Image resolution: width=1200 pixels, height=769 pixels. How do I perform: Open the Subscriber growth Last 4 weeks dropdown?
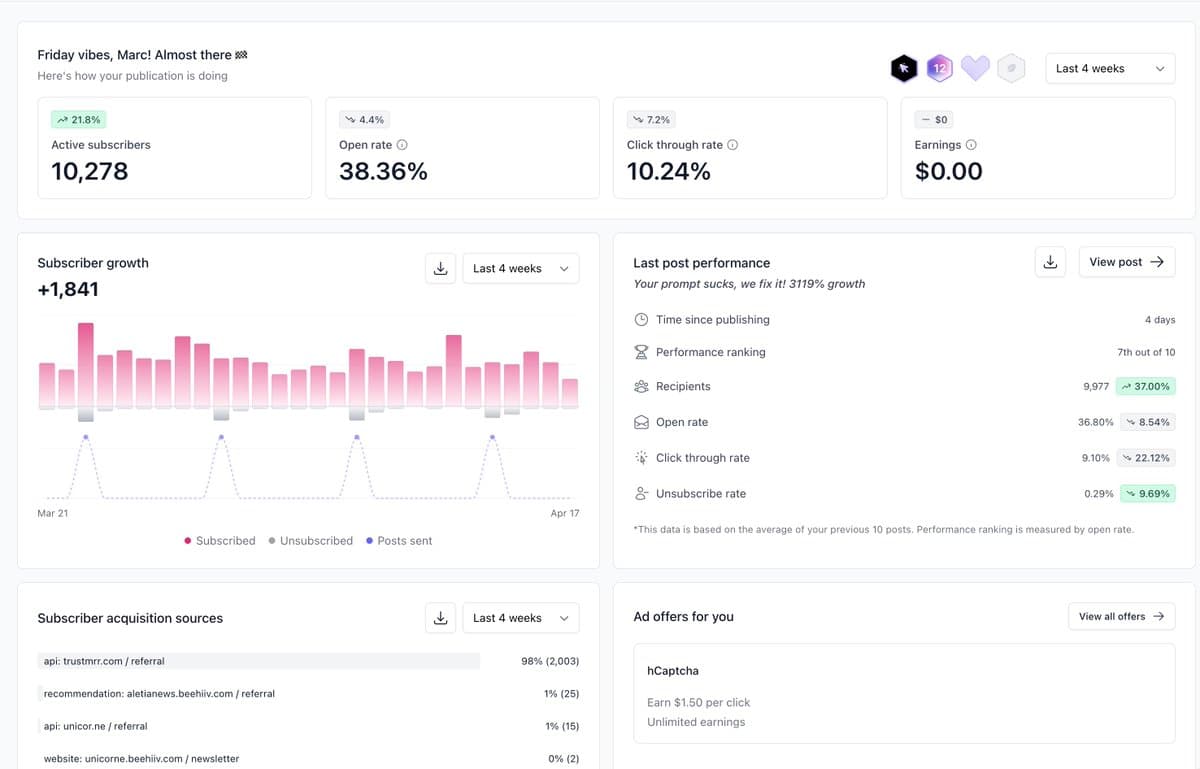[x=520, y=268]
